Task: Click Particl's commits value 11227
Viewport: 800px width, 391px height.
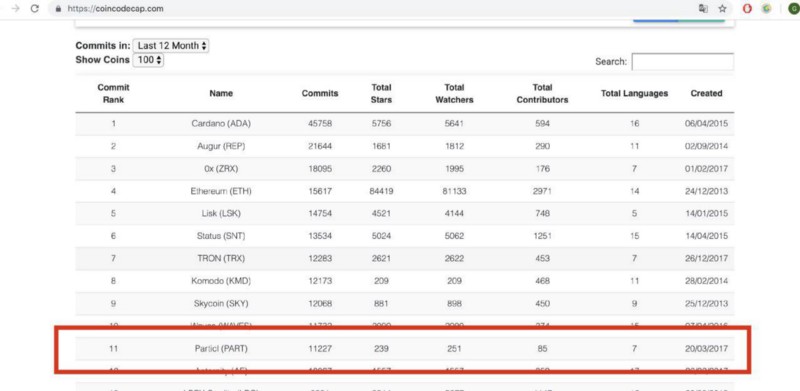Action: [320, 349]
